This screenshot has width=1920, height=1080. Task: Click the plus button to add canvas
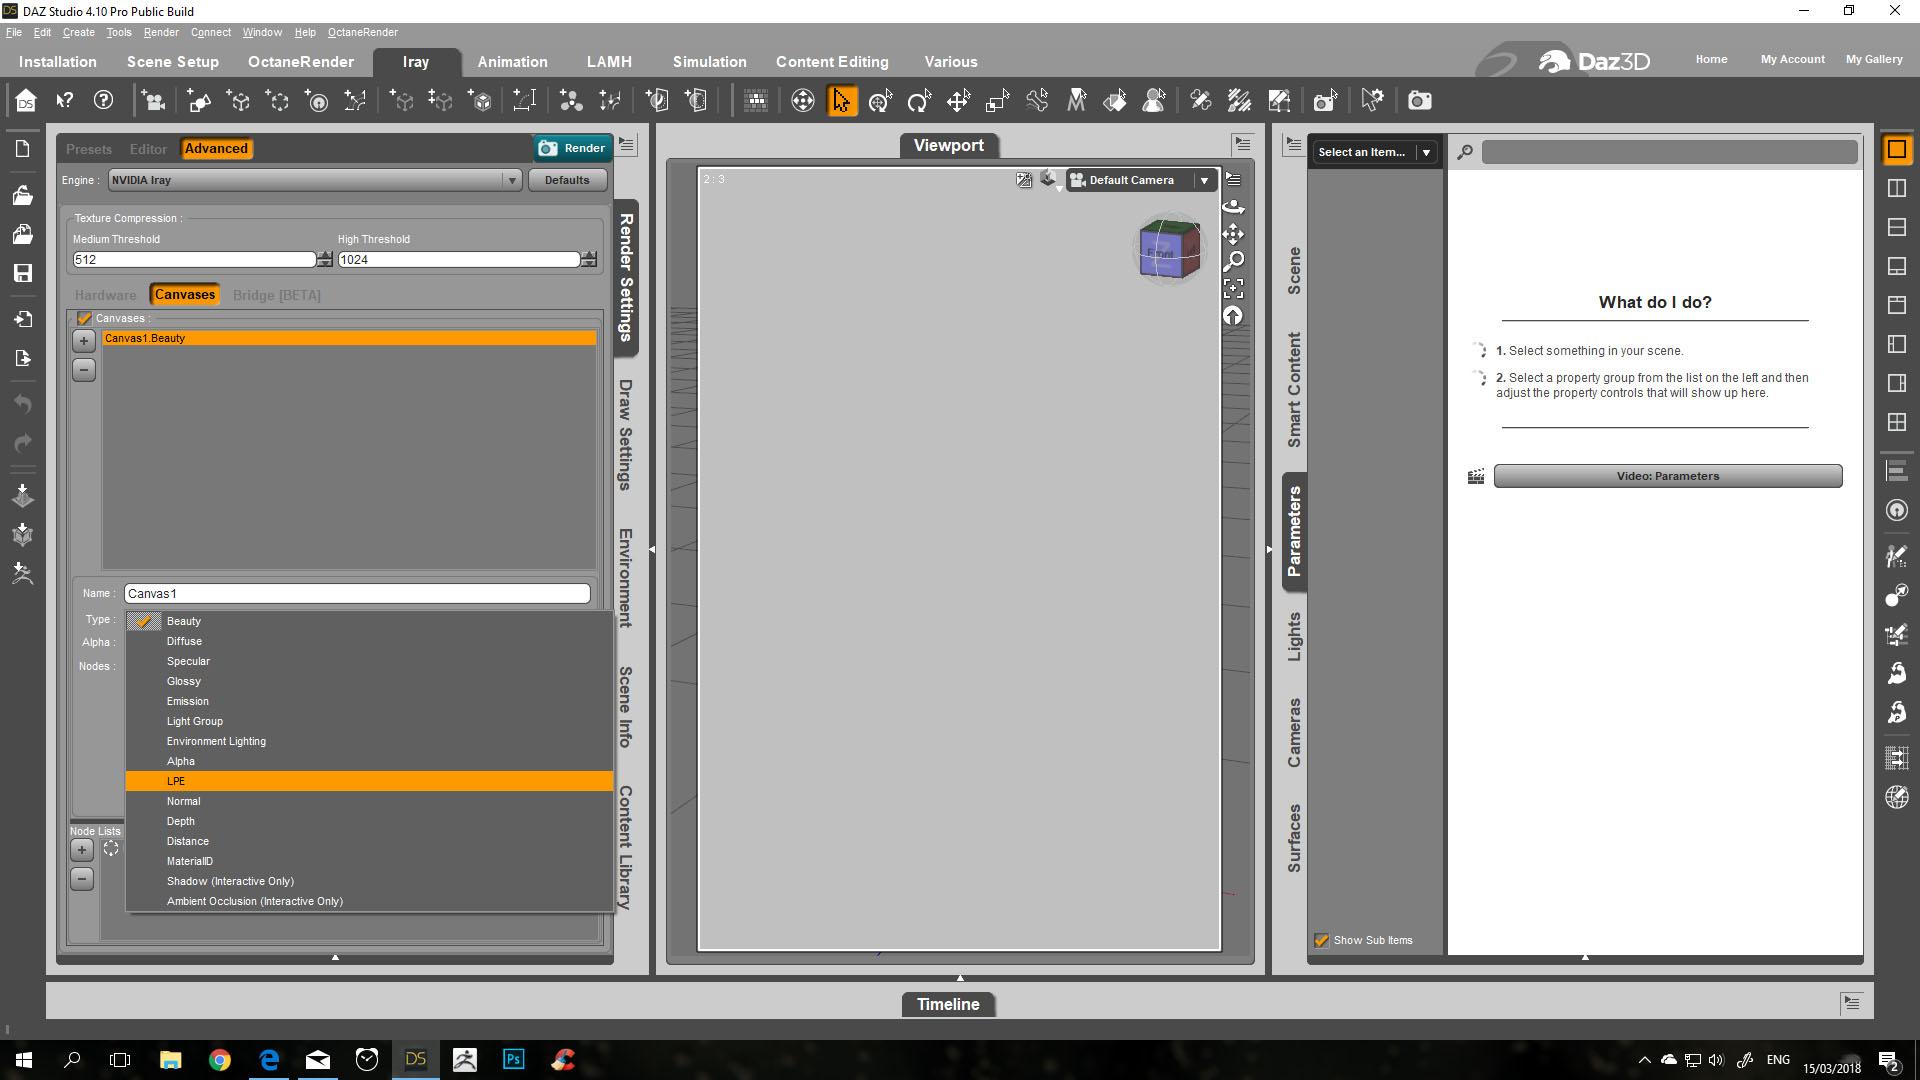[84, 340]
